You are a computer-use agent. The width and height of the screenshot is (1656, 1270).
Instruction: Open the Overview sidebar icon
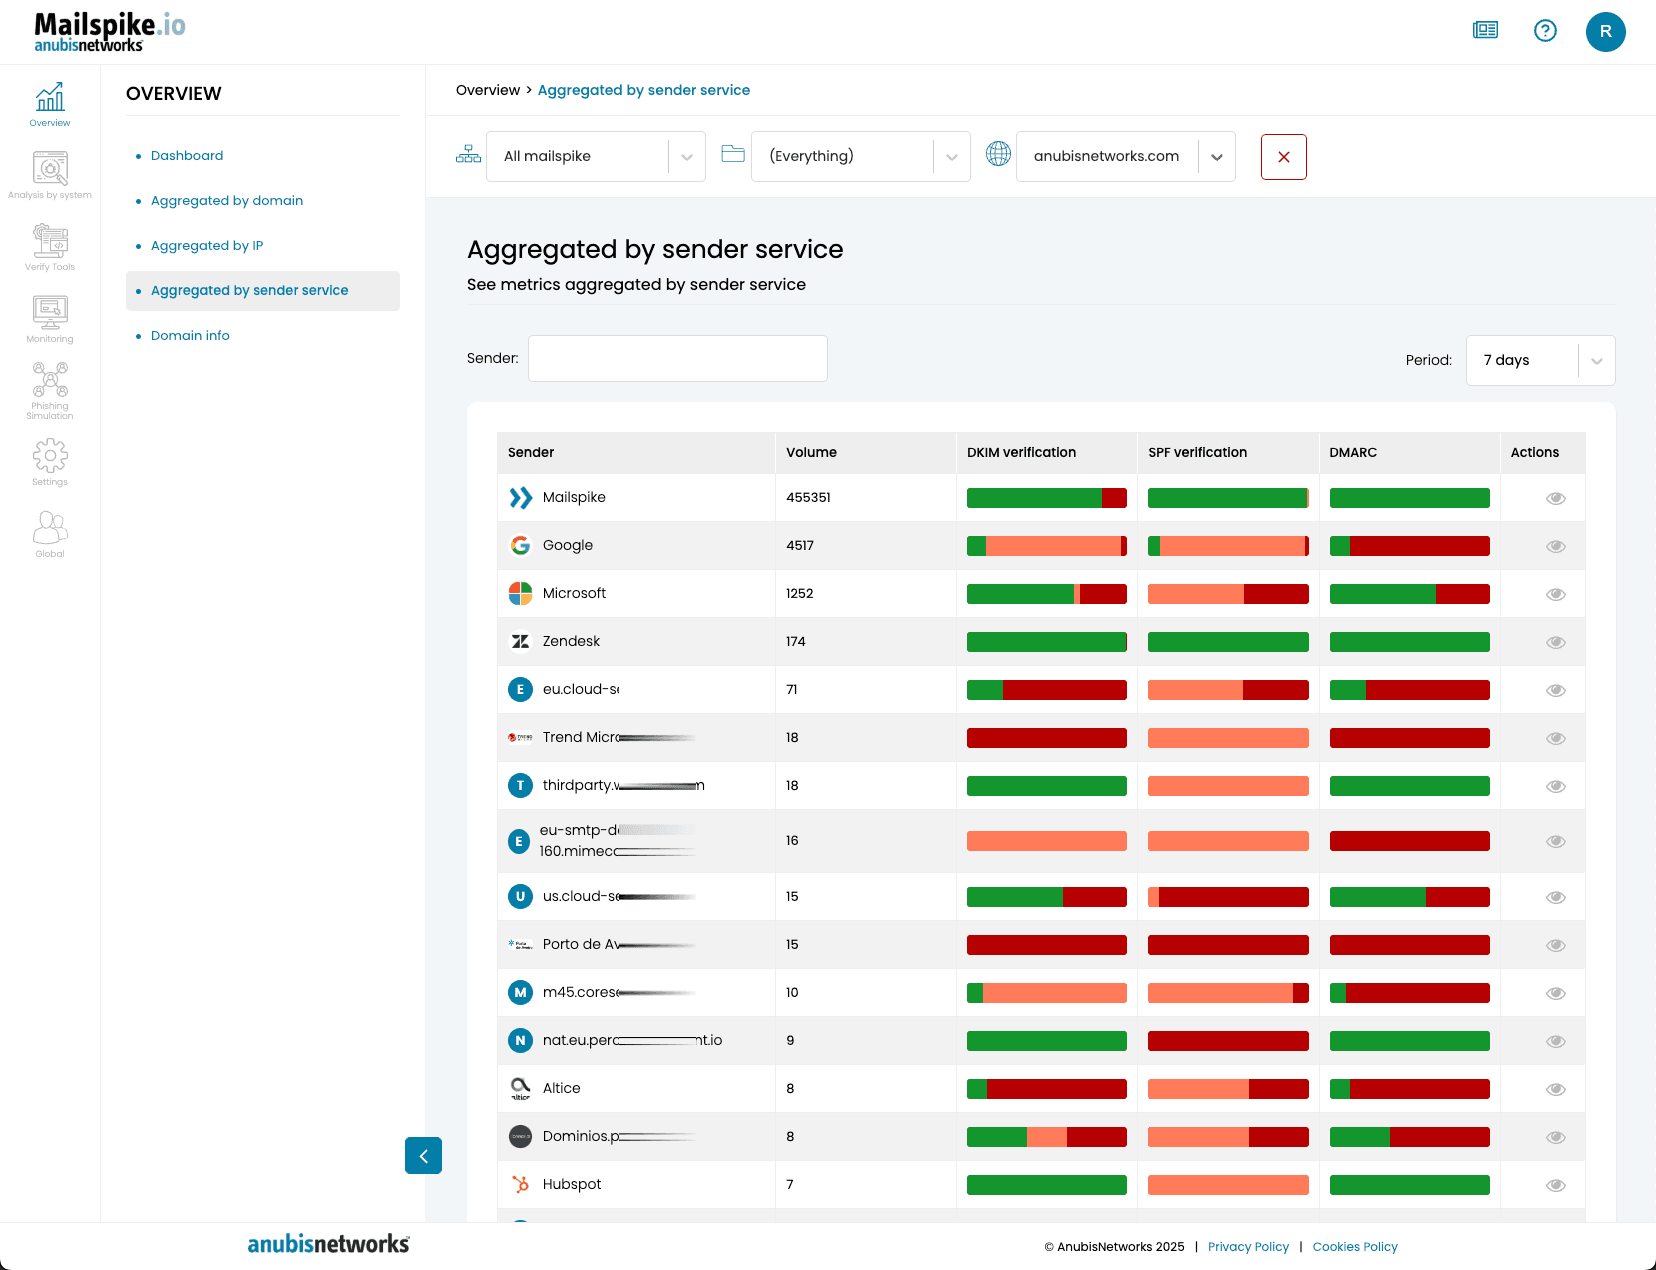tap(50, 104)
